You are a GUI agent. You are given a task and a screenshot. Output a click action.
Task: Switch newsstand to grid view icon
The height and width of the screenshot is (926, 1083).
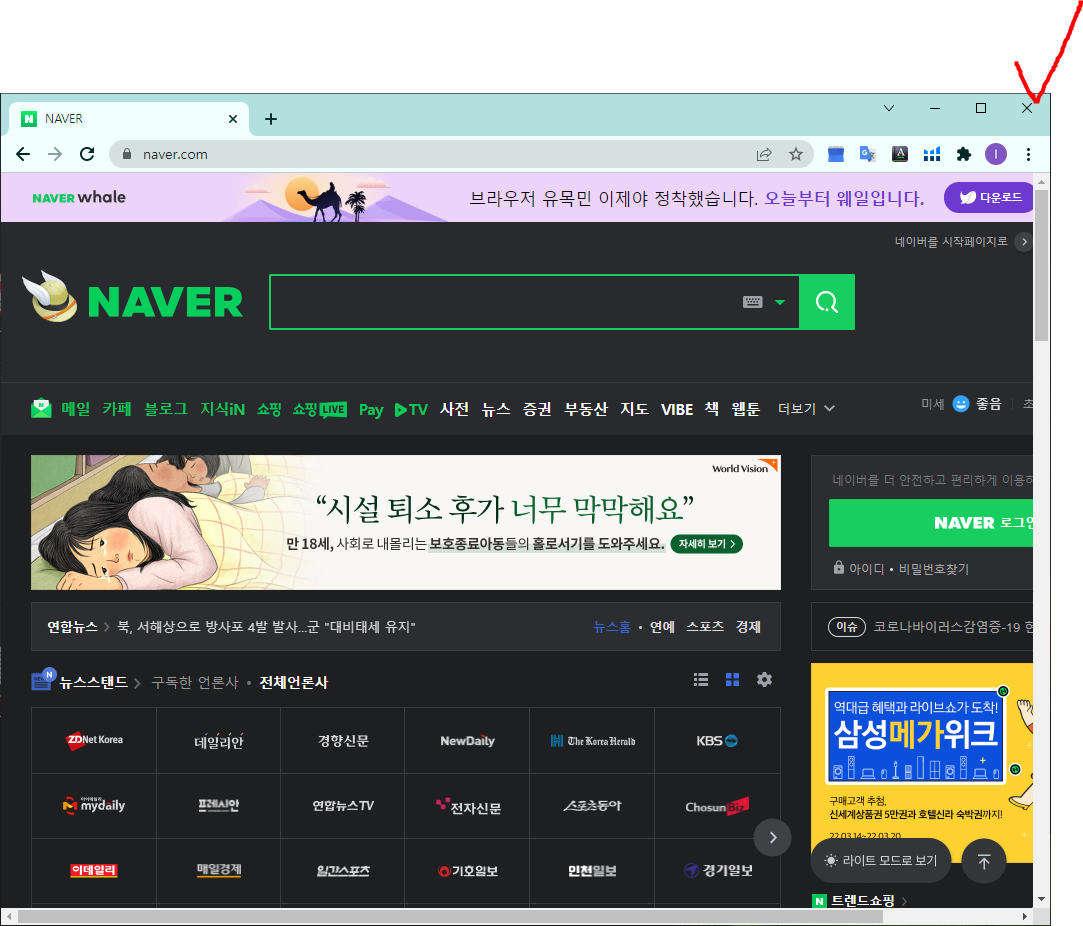733,679
